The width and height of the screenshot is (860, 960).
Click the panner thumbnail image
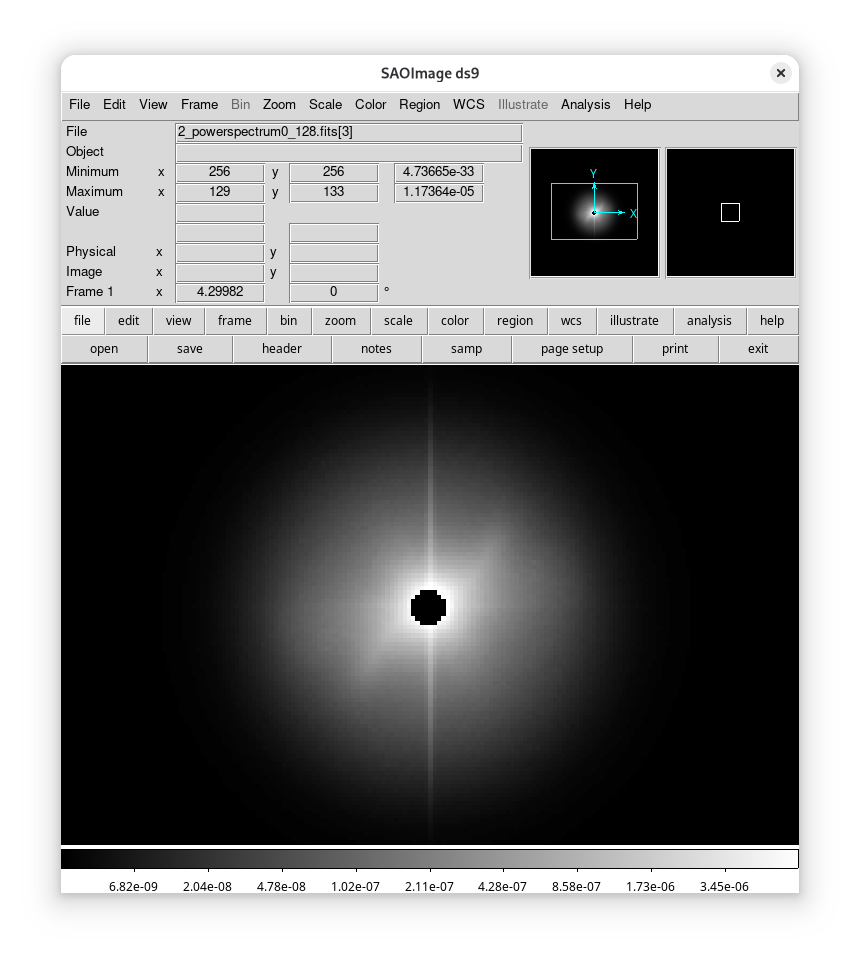[x=594, y=212]
